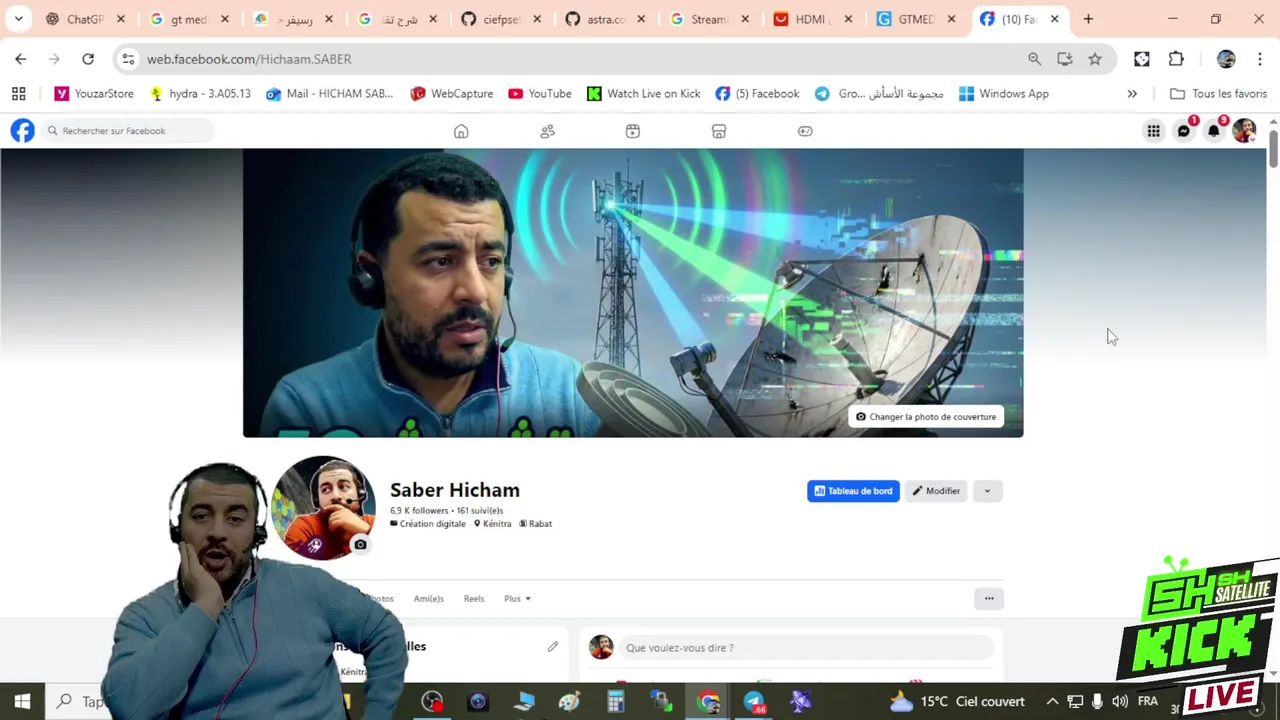Click the Chrome icon in the taskbar
Viewport: 1280px width, 720px height.
(708, 702)
